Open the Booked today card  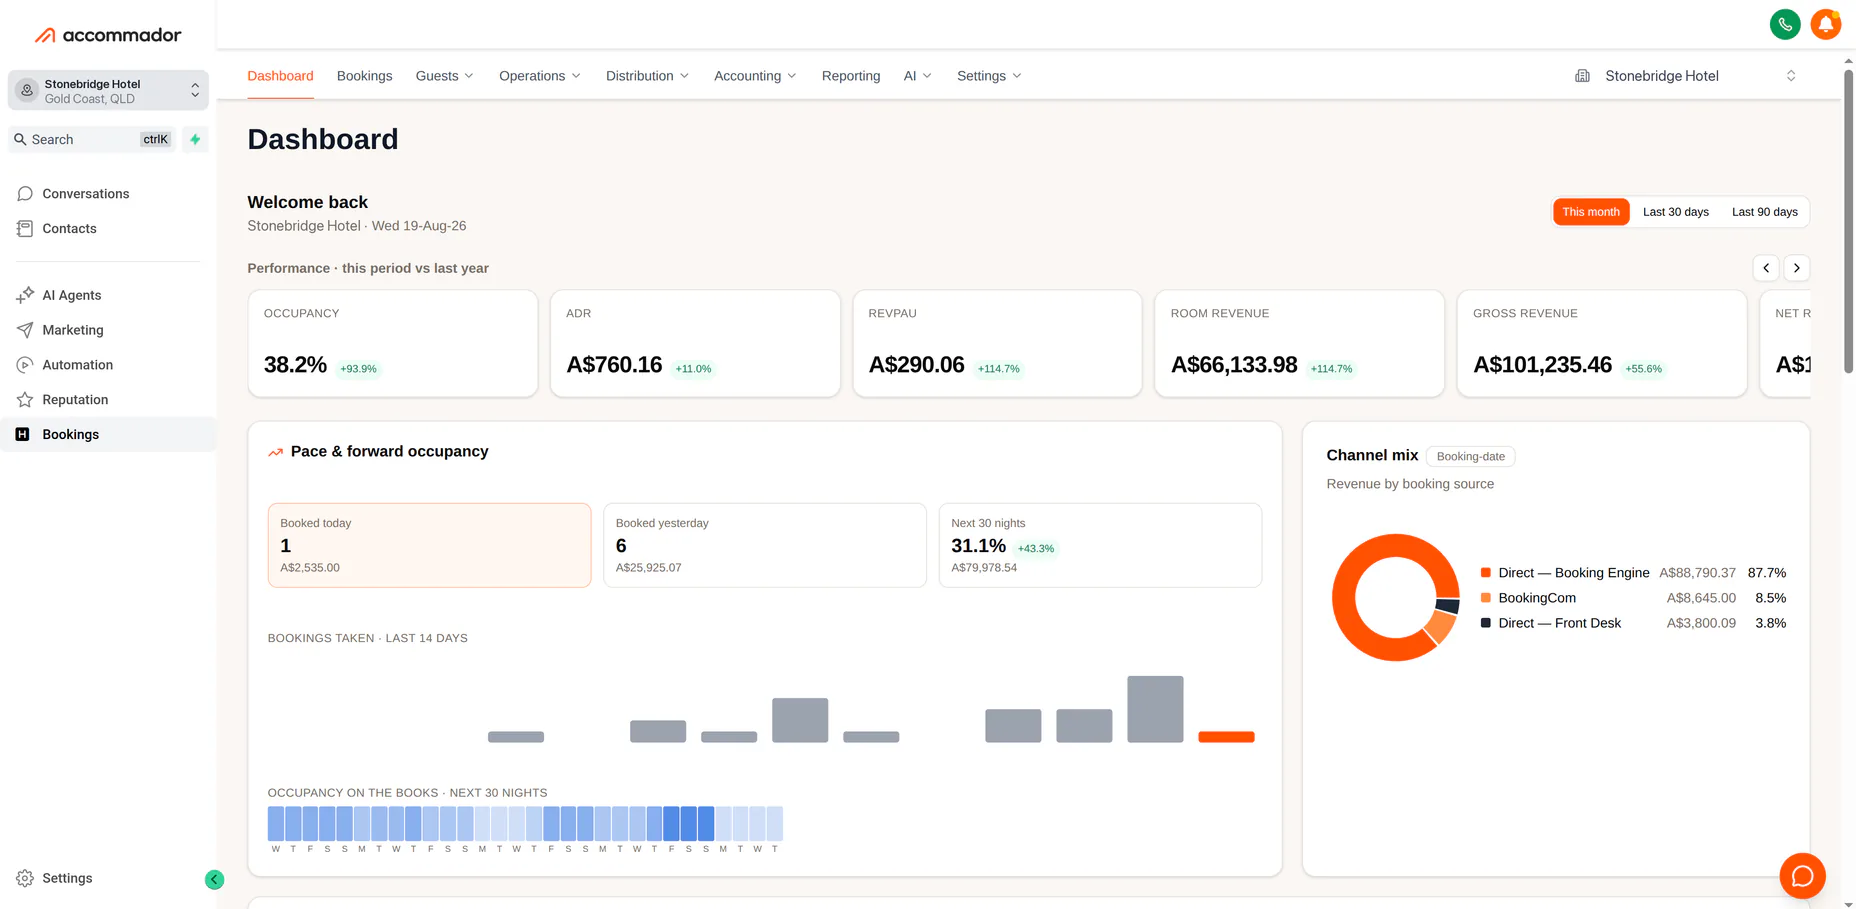pyautogui.click(x=429, y=545)
